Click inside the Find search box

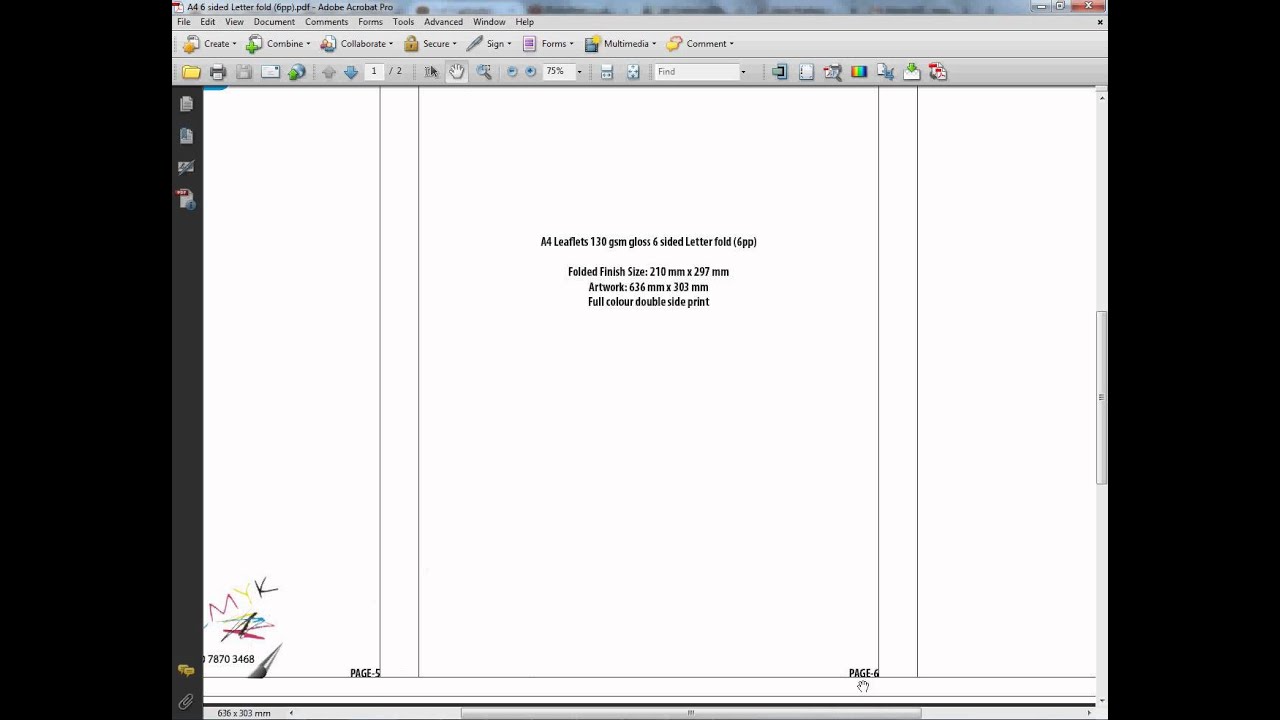(696, 72)
